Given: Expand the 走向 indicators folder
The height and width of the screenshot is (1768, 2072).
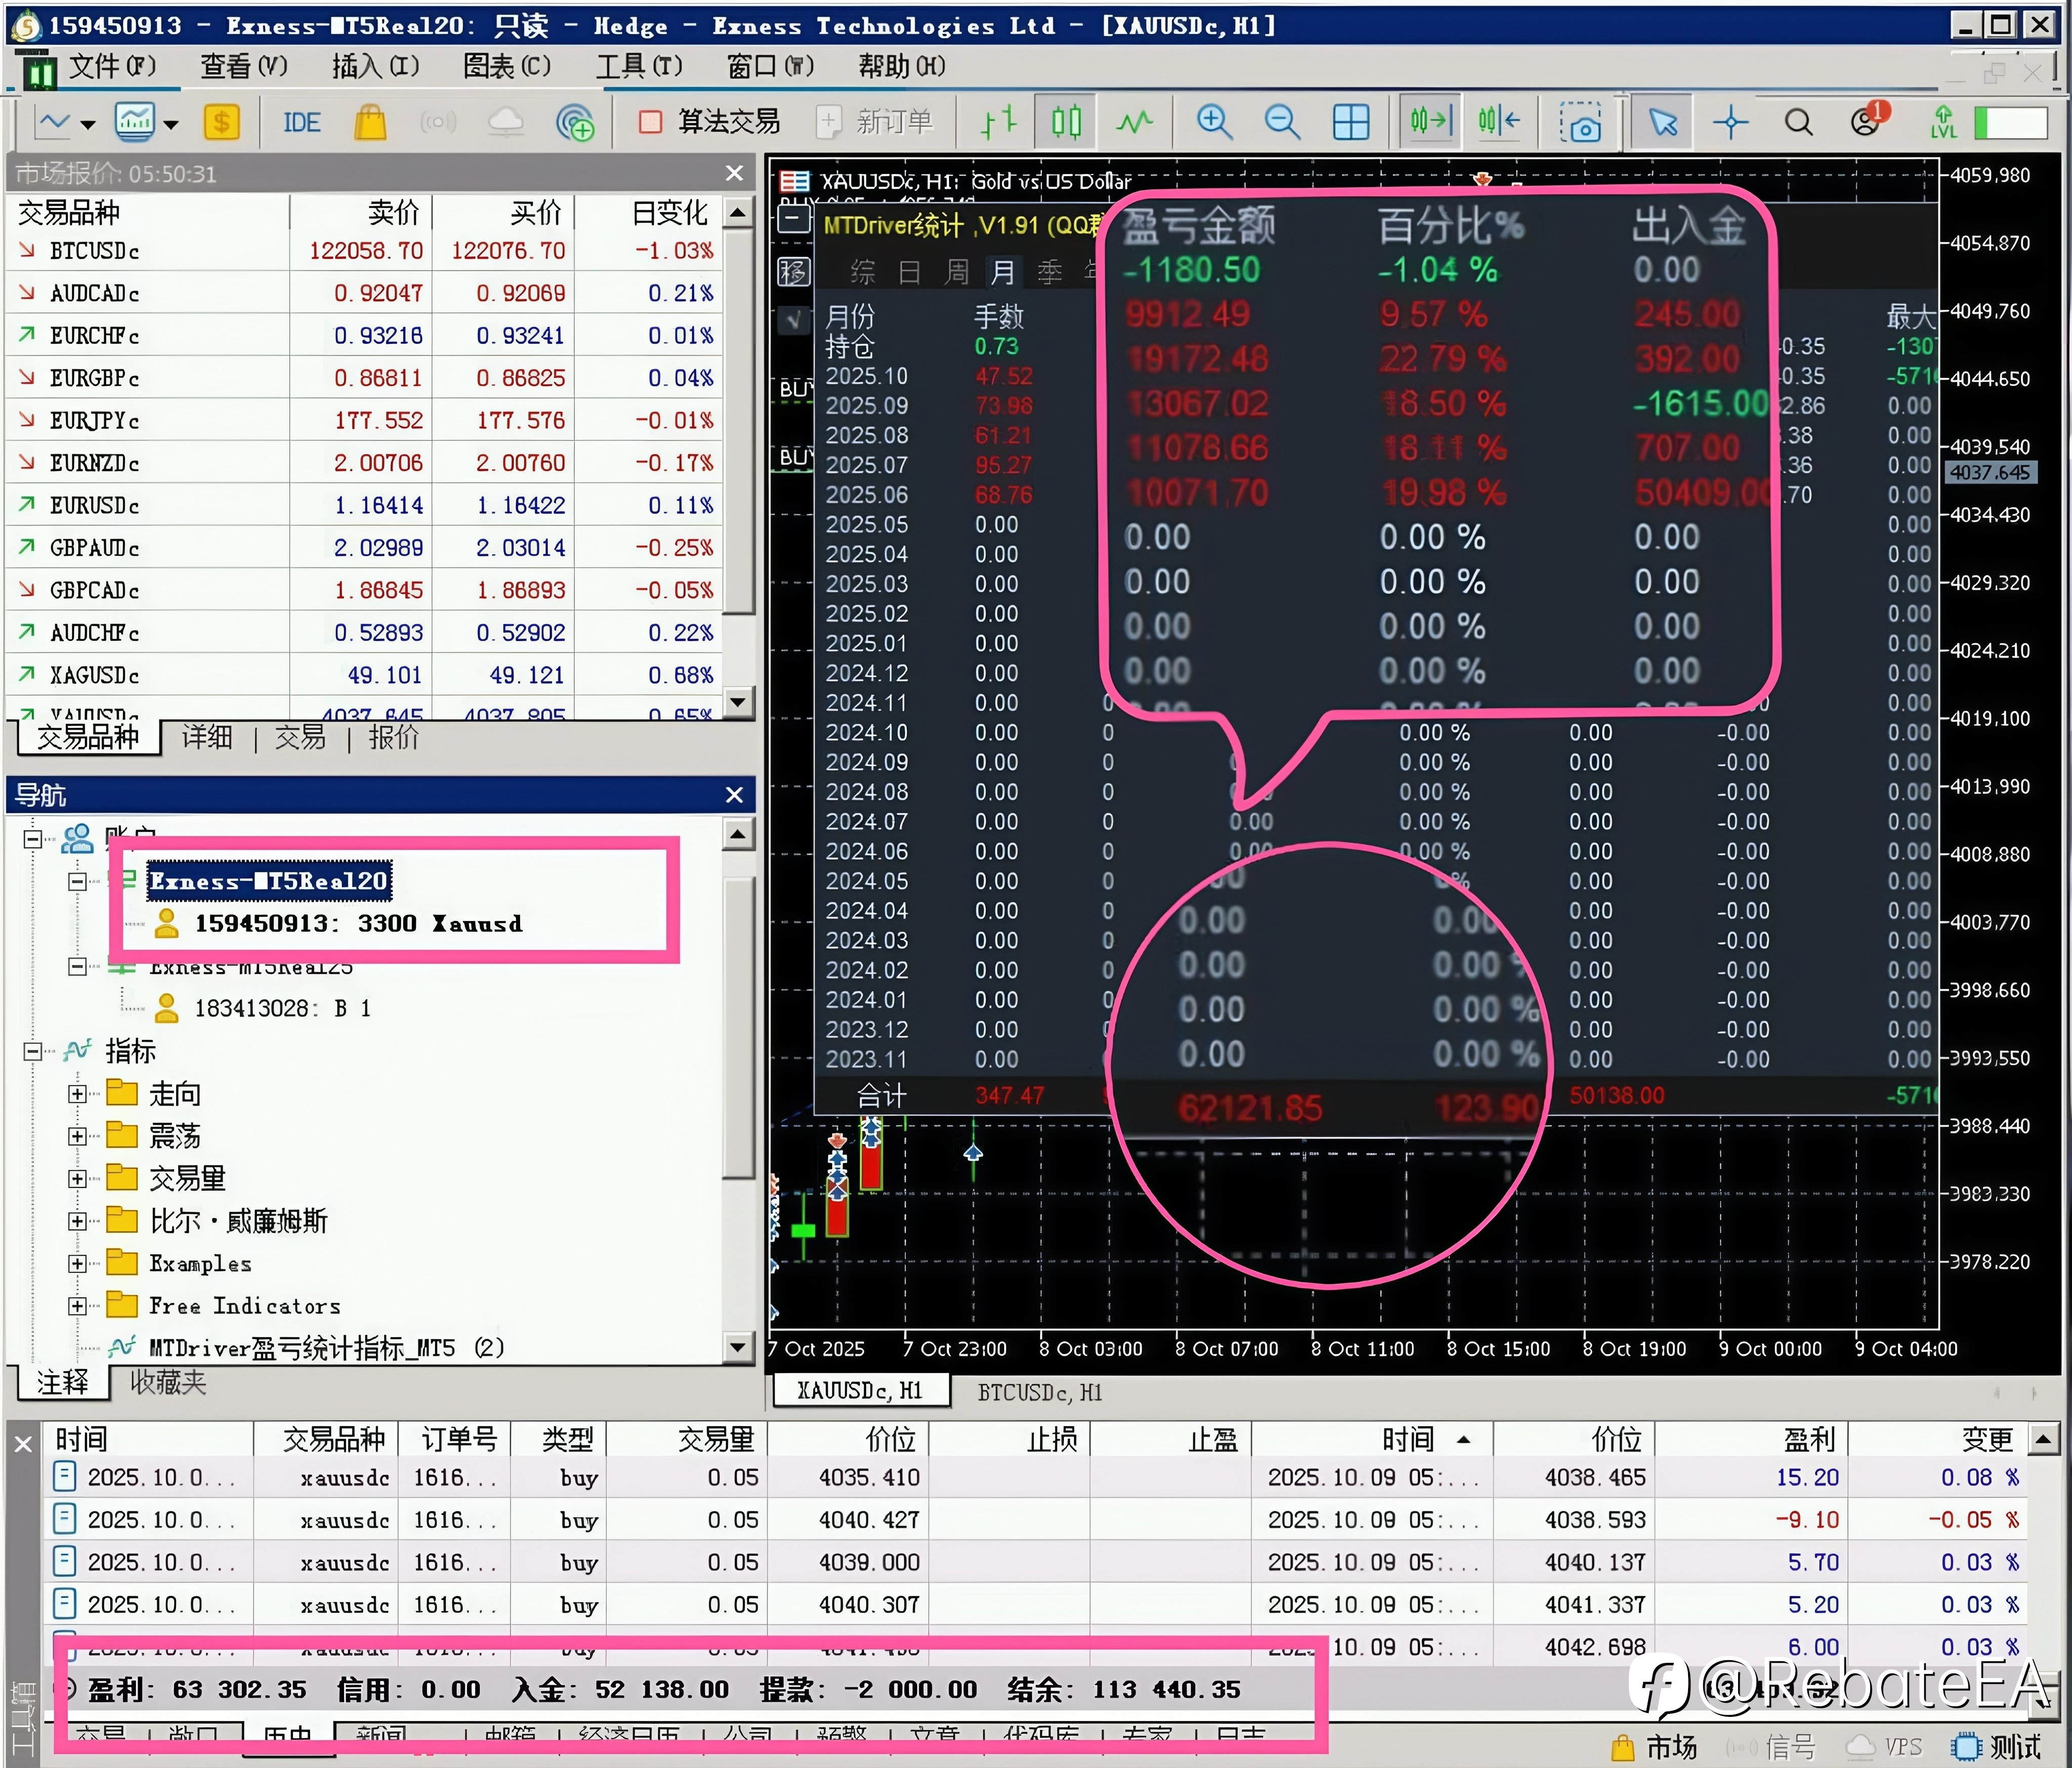Looking at the screenshot, I should pyautogui.click(x=77, y=1094).
